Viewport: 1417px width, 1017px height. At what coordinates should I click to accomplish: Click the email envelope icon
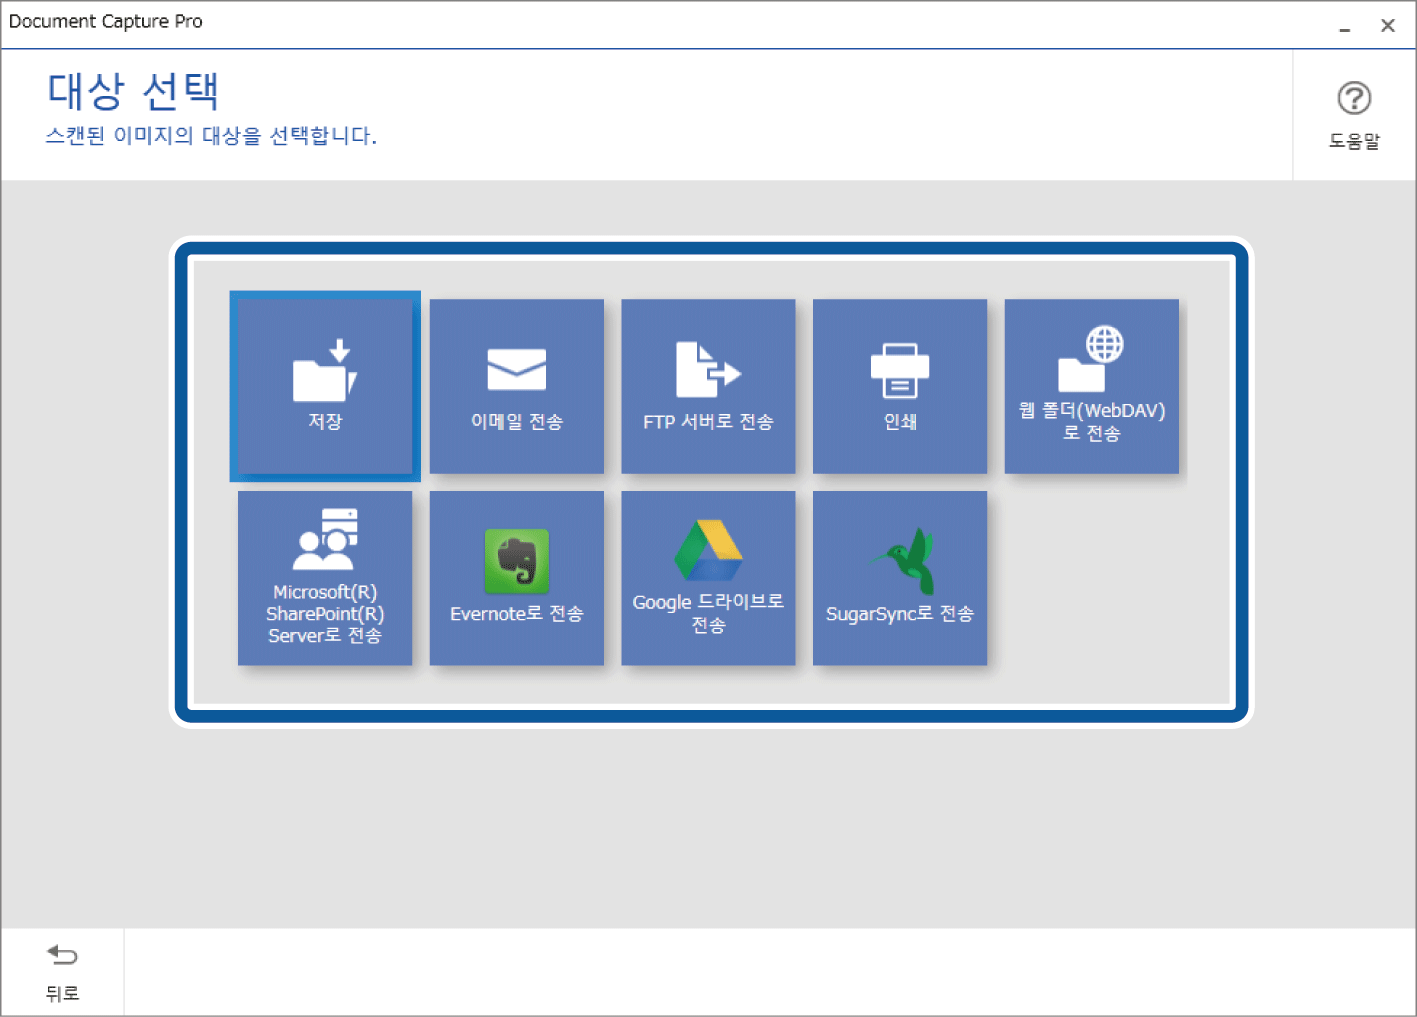coord(516,369)
